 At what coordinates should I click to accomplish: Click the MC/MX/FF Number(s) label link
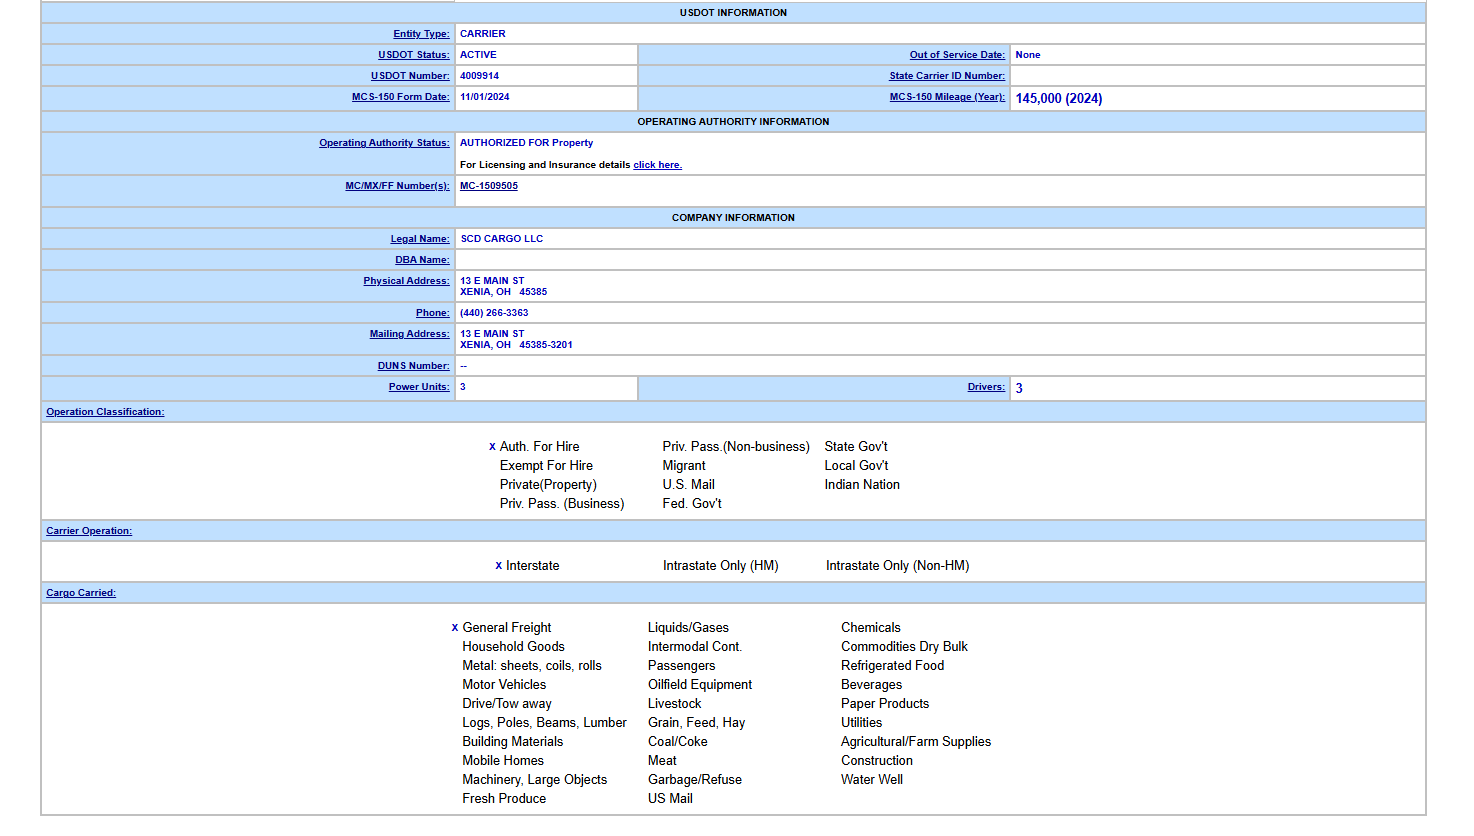point(397,186)
